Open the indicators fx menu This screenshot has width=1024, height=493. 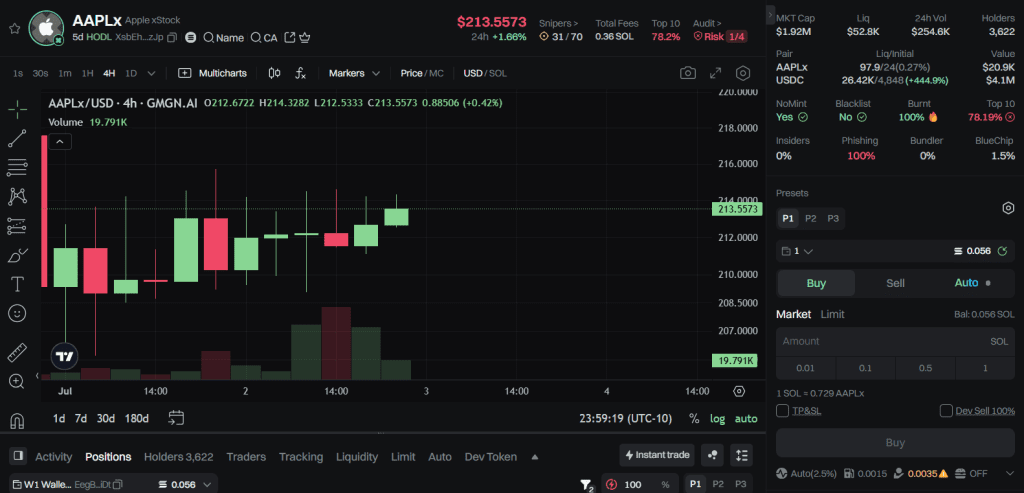(x=300, y=73)
